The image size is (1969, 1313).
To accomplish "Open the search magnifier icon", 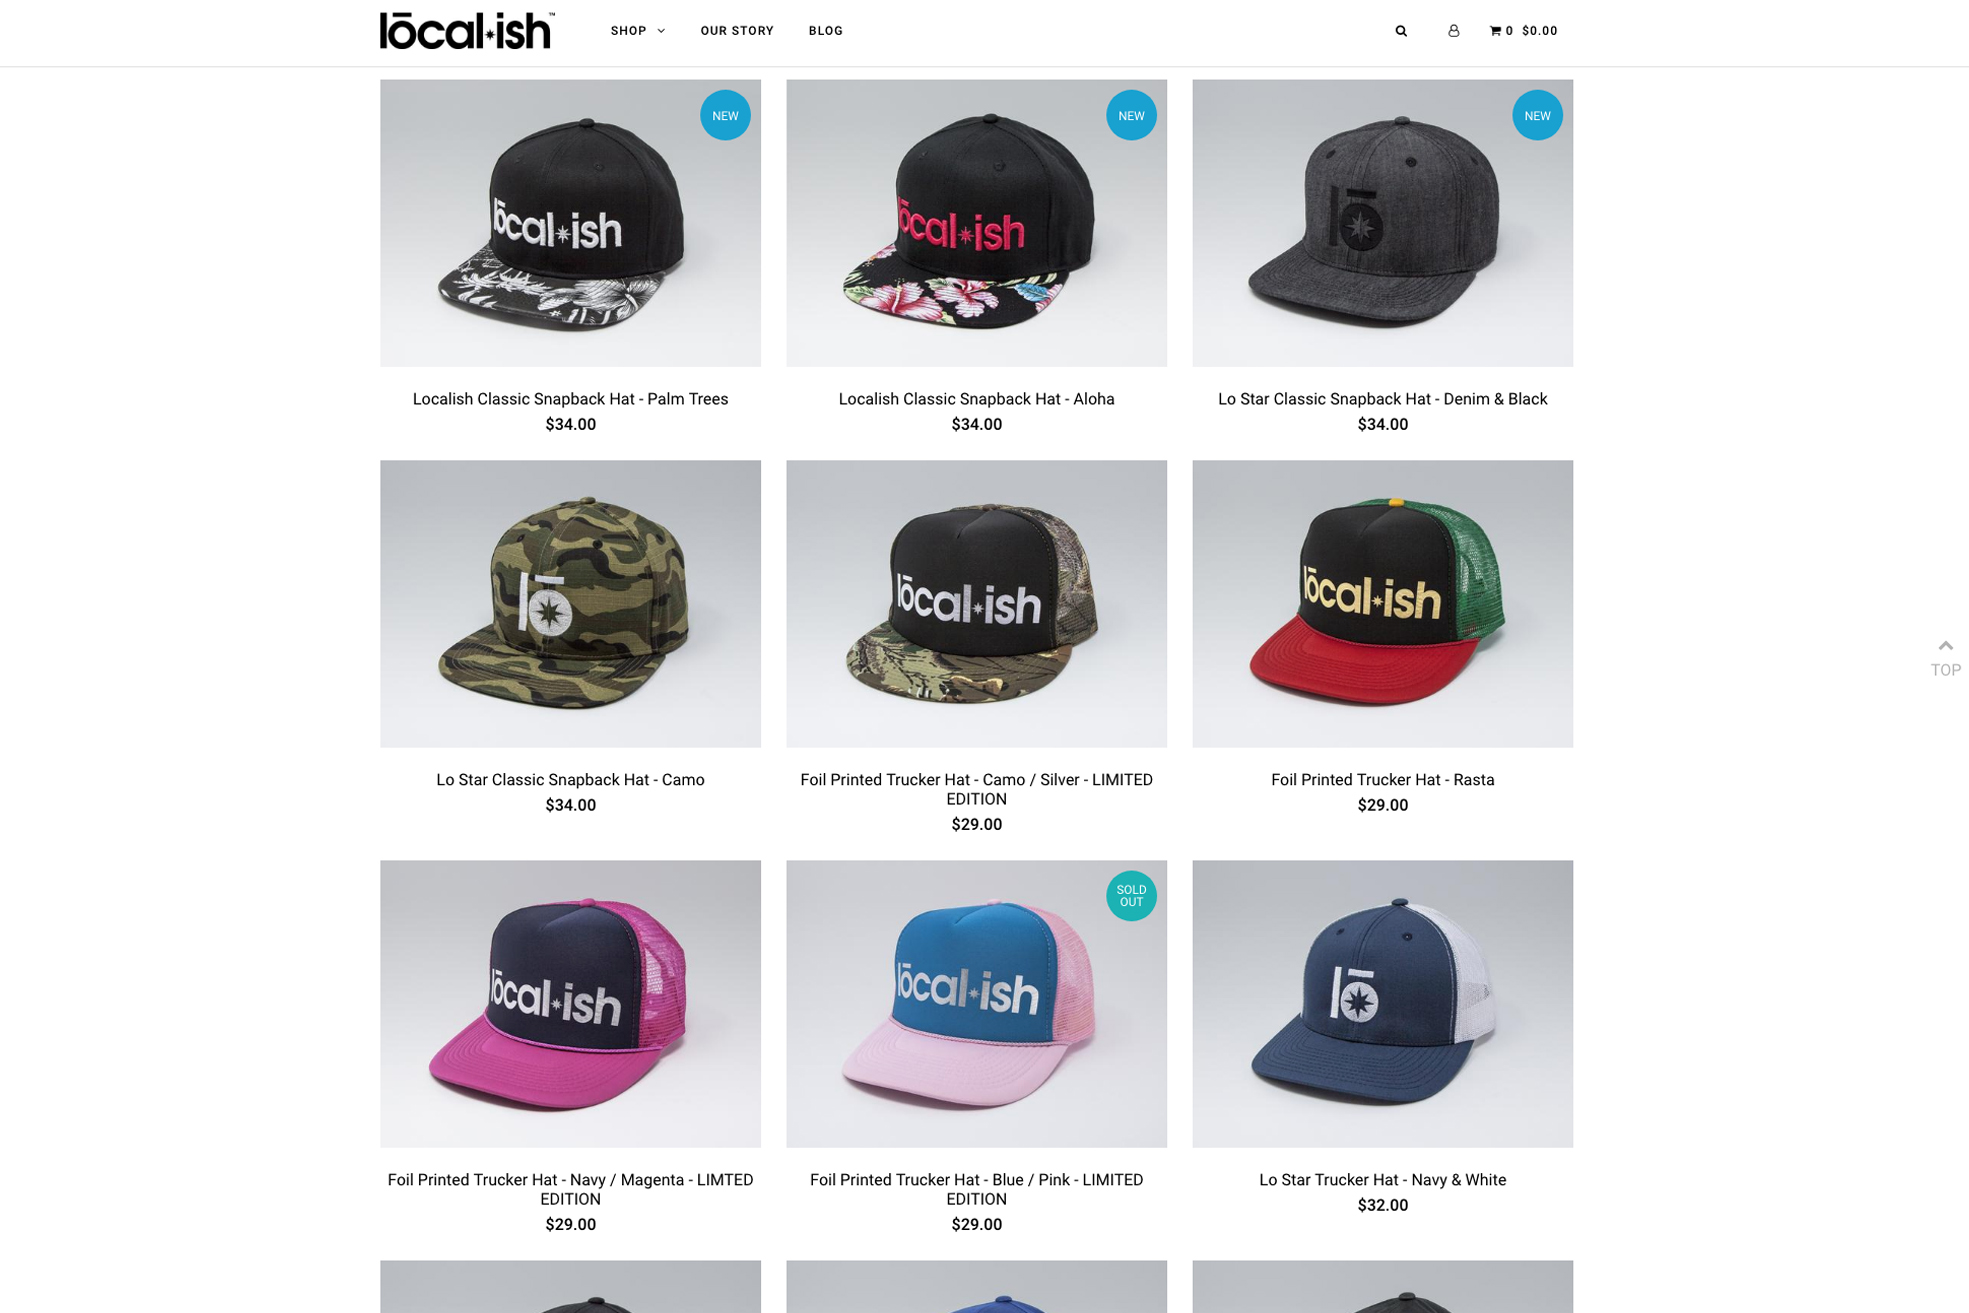I will [x=1401, y=31].
